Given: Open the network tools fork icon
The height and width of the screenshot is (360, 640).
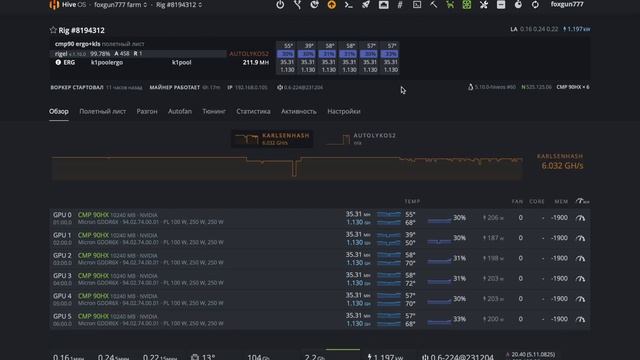Looking at the screenshot, I should pos(298,4).
